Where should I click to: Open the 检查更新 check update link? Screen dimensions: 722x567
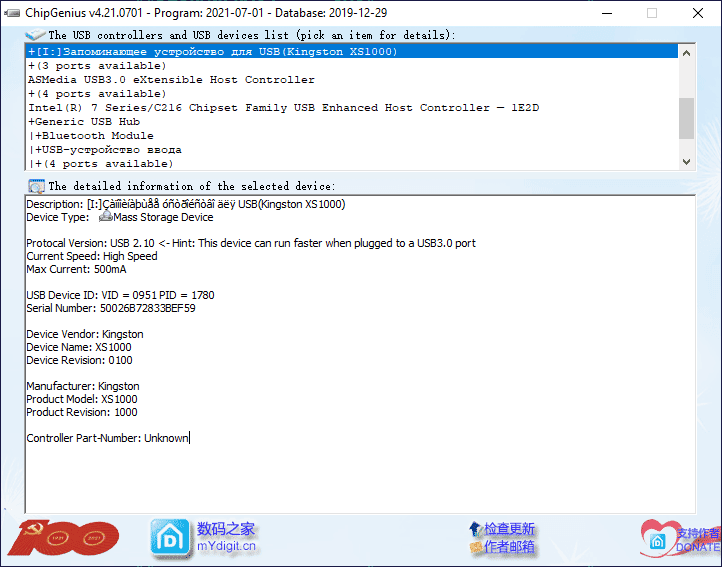509,529
